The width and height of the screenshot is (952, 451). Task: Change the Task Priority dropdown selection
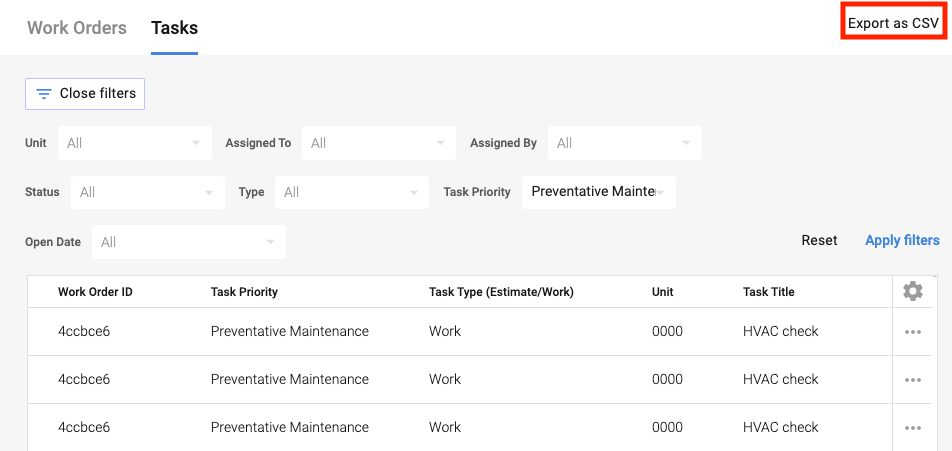pos(598,192)
